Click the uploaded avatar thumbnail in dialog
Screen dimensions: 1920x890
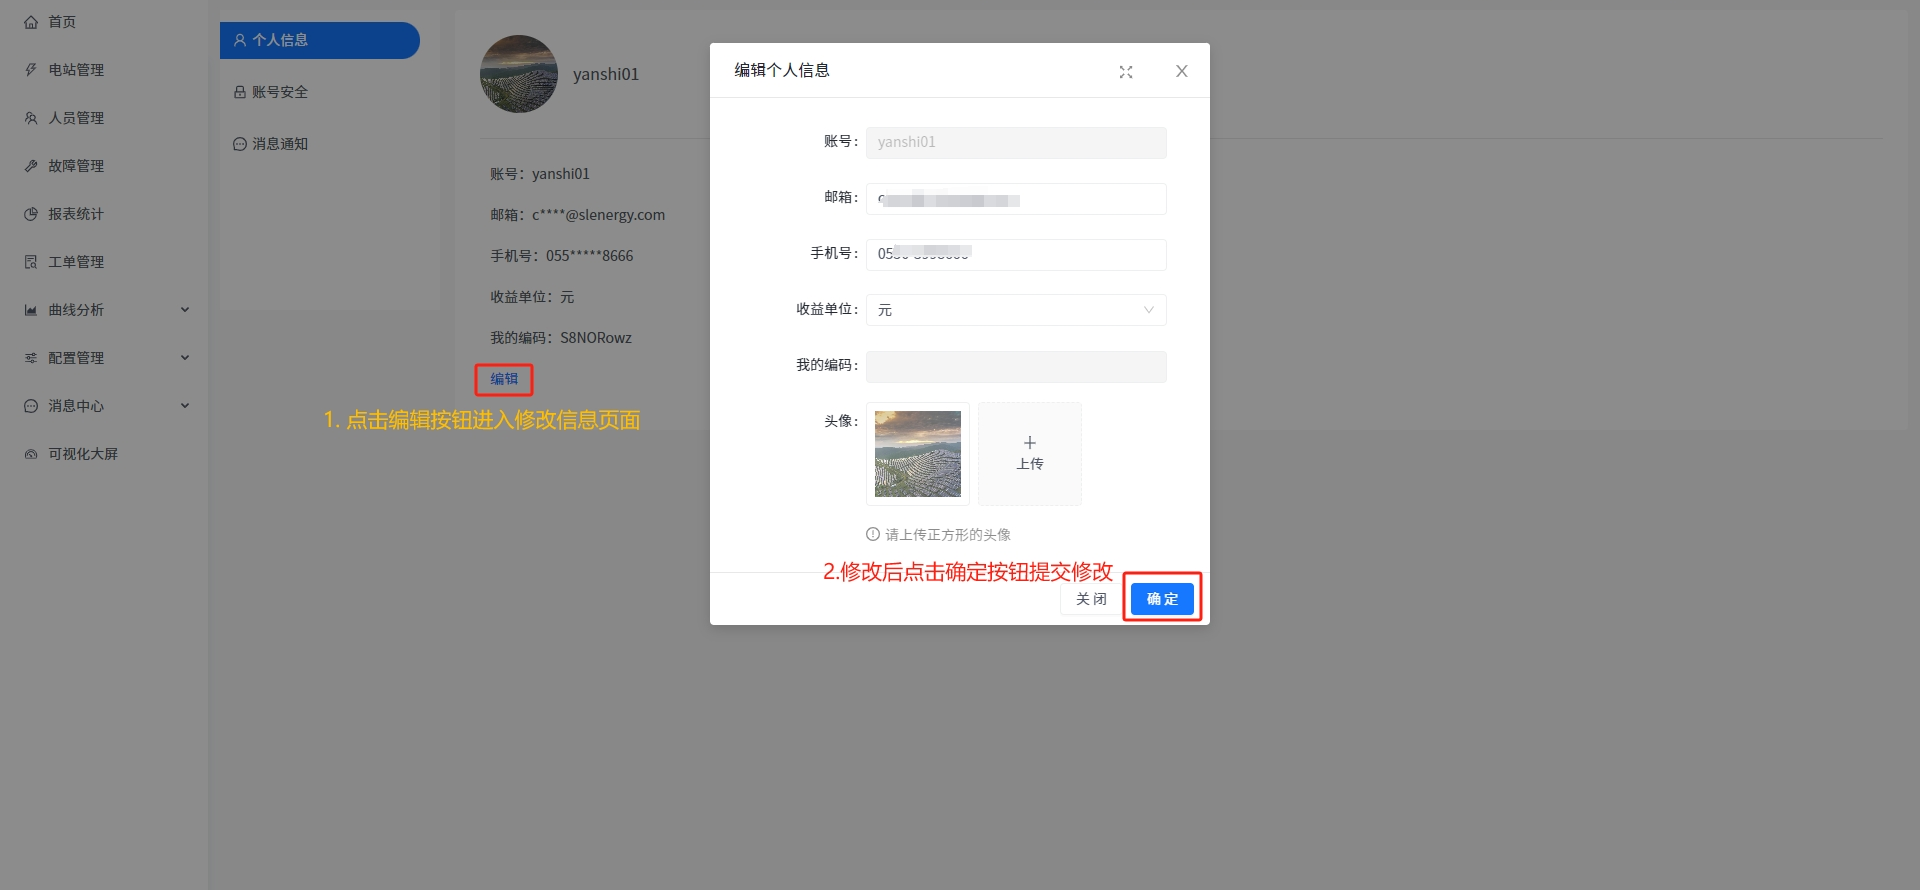[x=917, y=454]
